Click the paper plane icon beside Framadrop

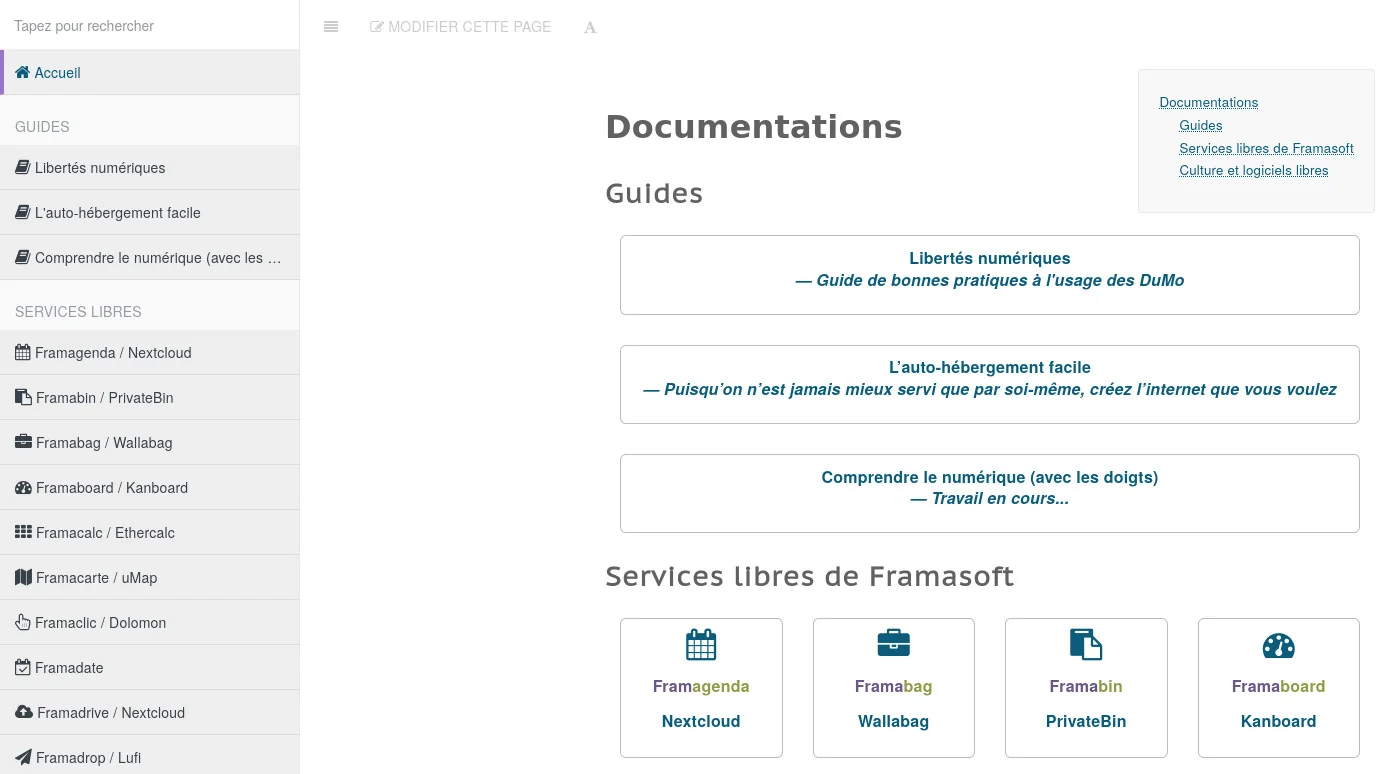[x=23, y=758]
